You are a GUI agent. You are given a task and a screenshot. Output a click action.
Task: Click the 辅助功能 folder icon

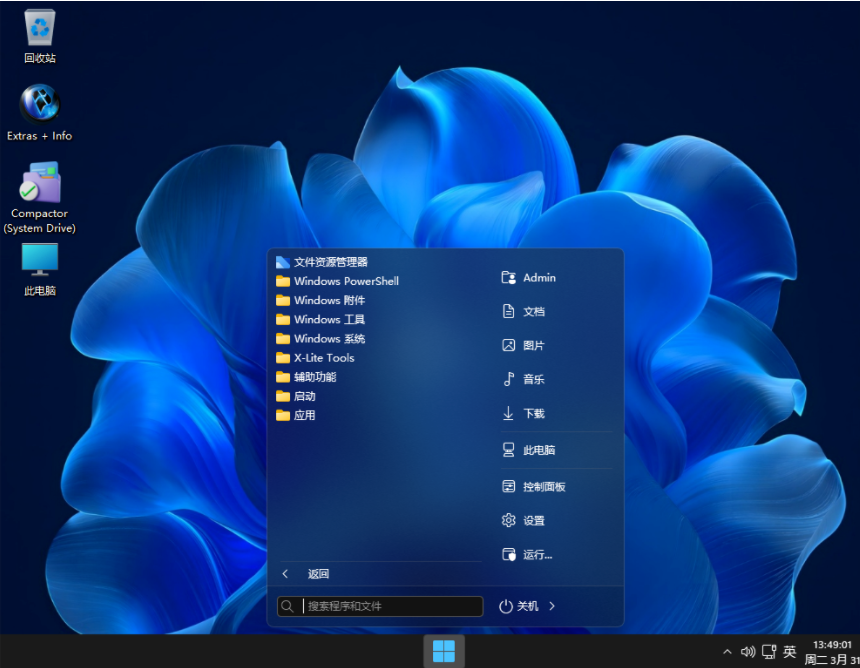(x=282, y=377)
